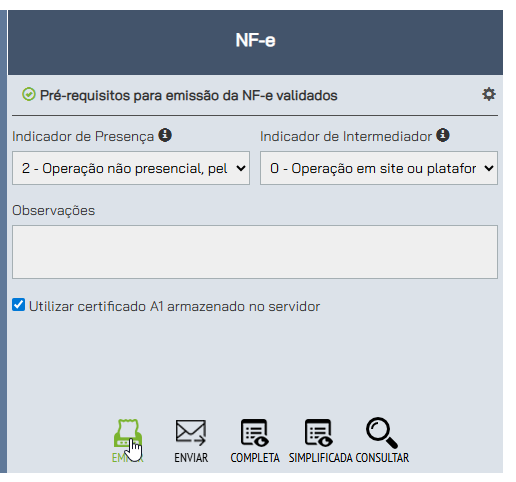
Task: Open the NF-e settings gear
Action: [x=489, y=94]
